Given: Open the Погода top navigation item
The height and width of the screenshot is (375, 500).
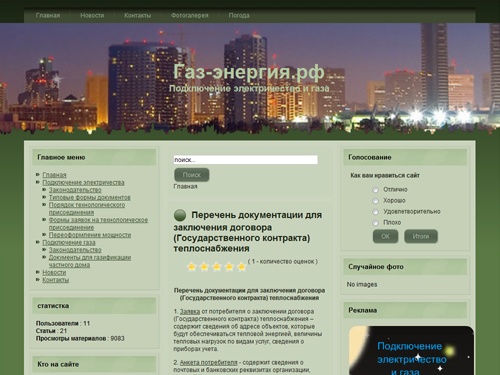Looking at the screenshot, I should tap(239, 15).
